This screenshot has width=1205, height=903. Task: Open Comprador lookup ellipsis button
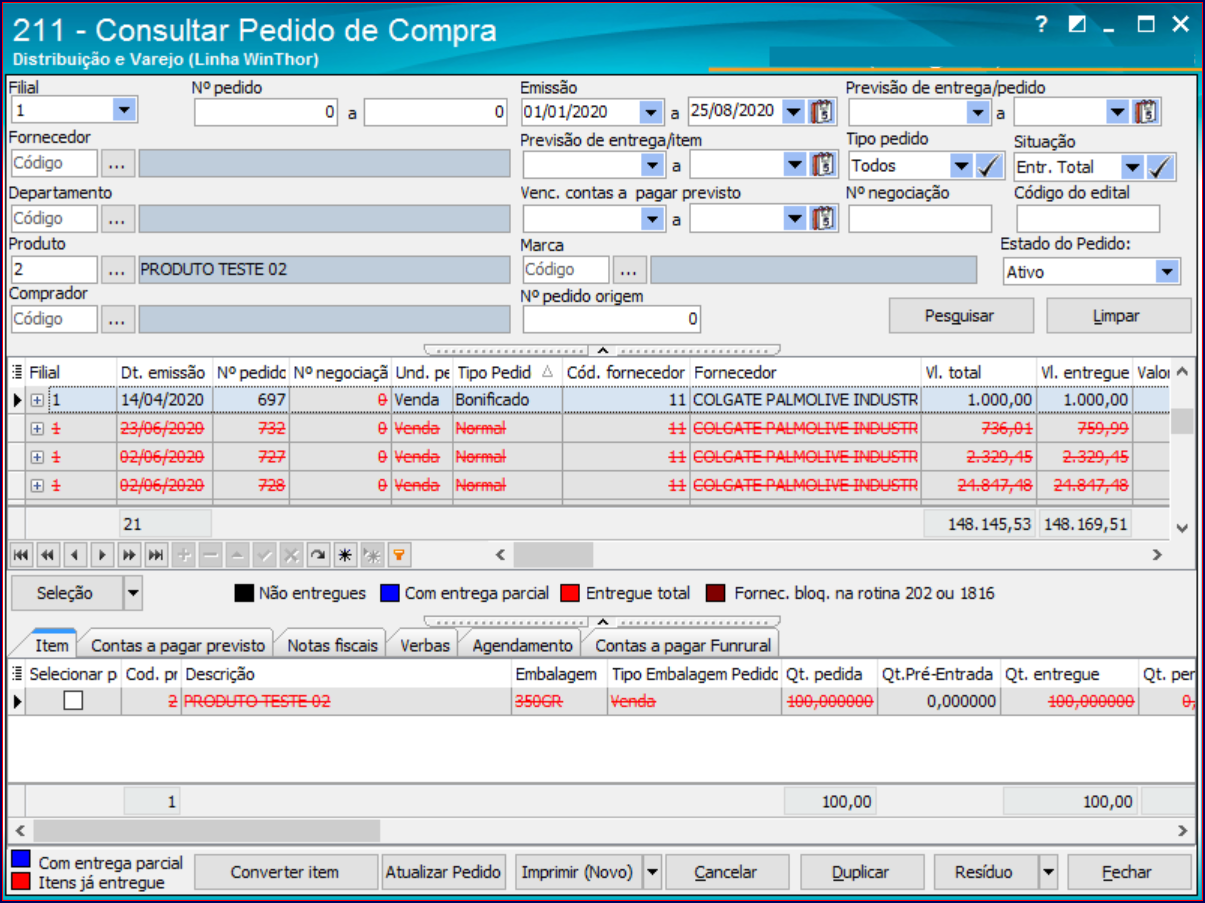[x=117, y=320]
